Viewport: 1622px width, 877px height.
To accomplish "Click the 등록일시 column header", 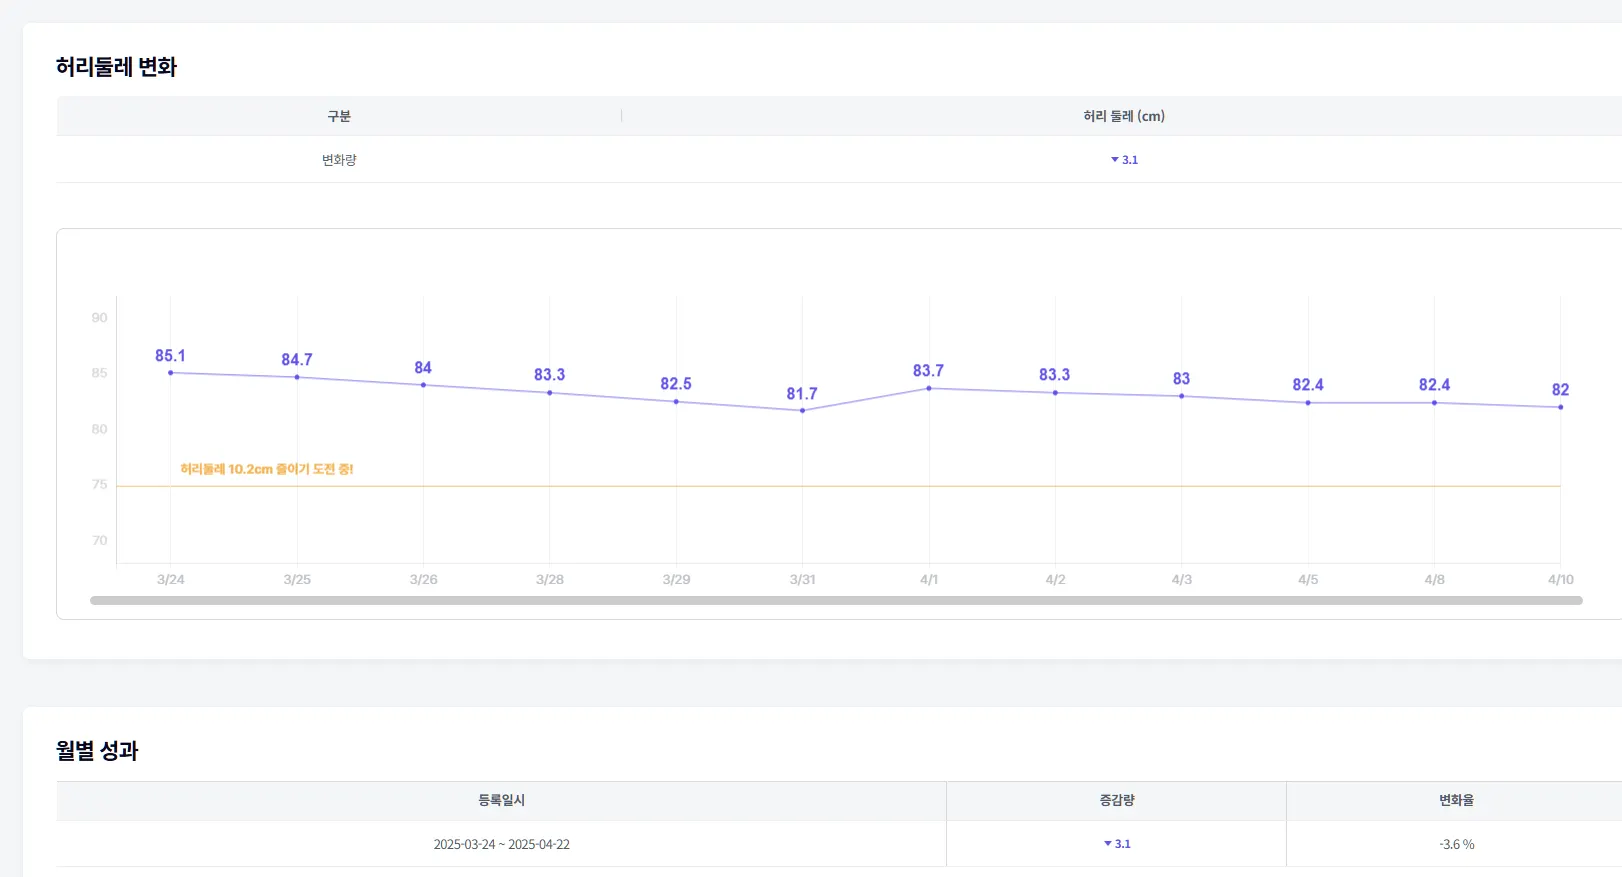I will tap(501, 800).
